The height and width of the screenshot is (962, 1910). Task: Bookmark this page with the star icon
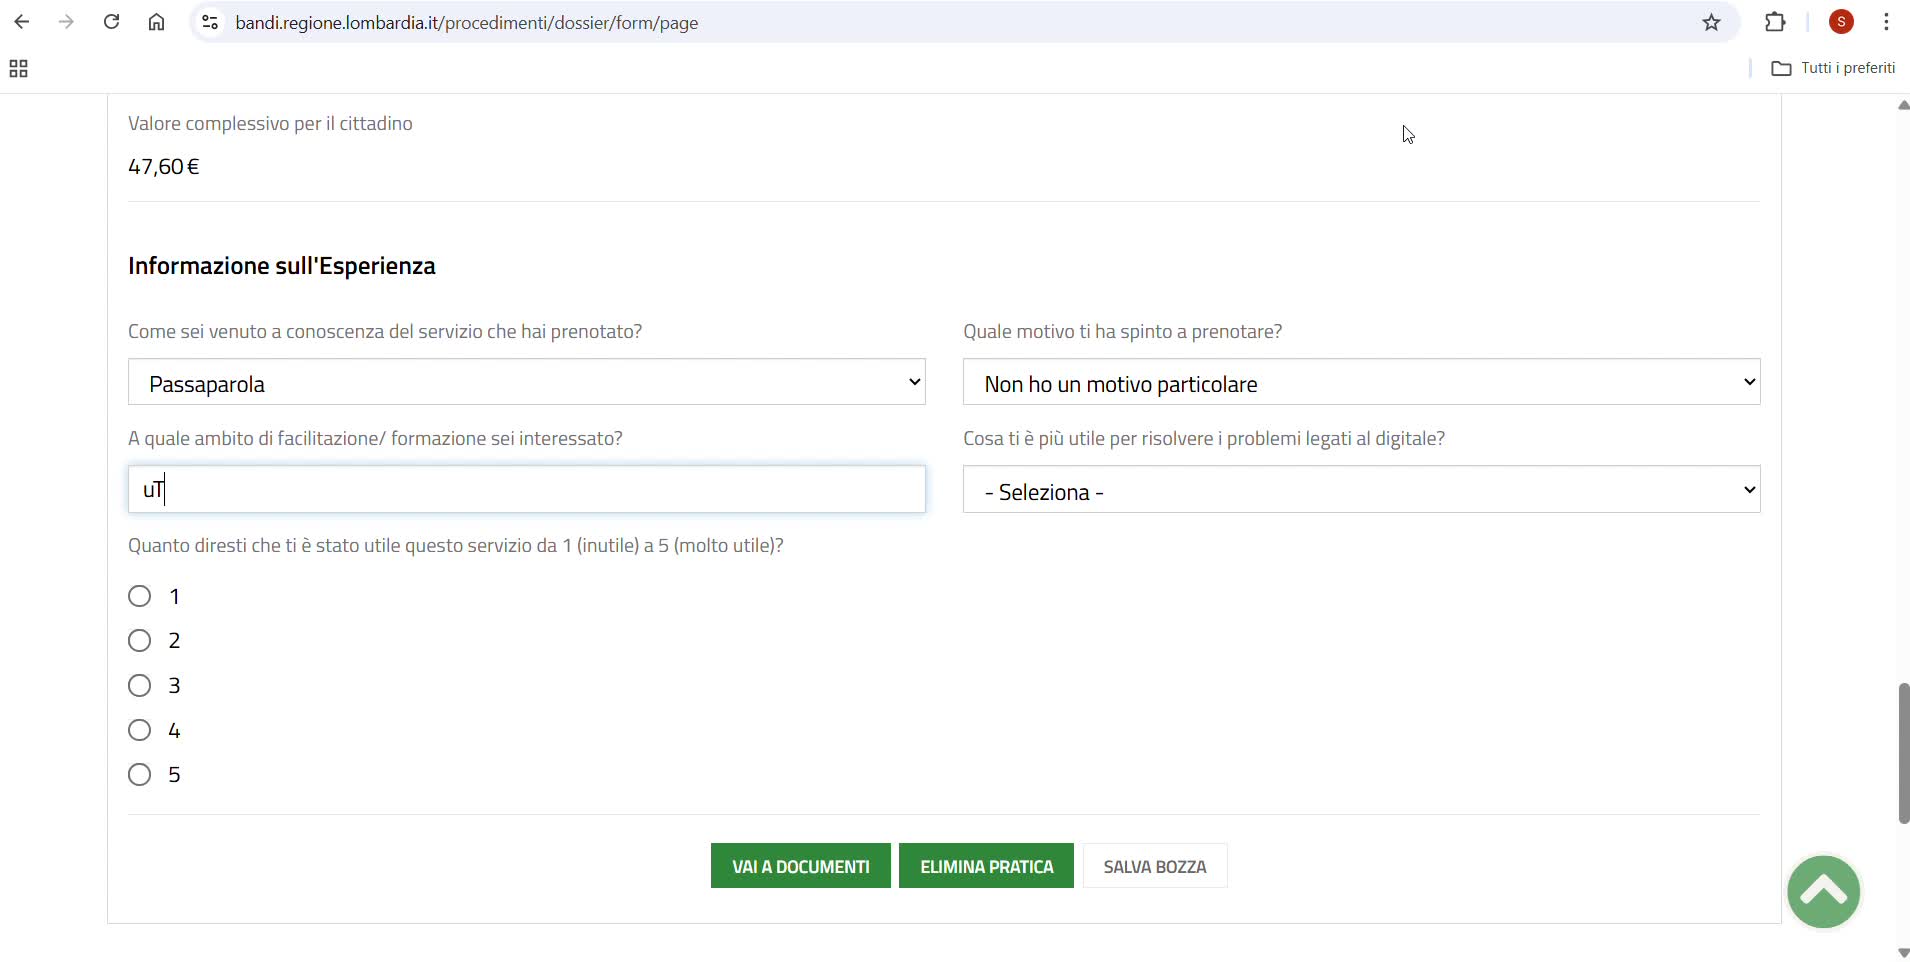[x=1711, y=22]
